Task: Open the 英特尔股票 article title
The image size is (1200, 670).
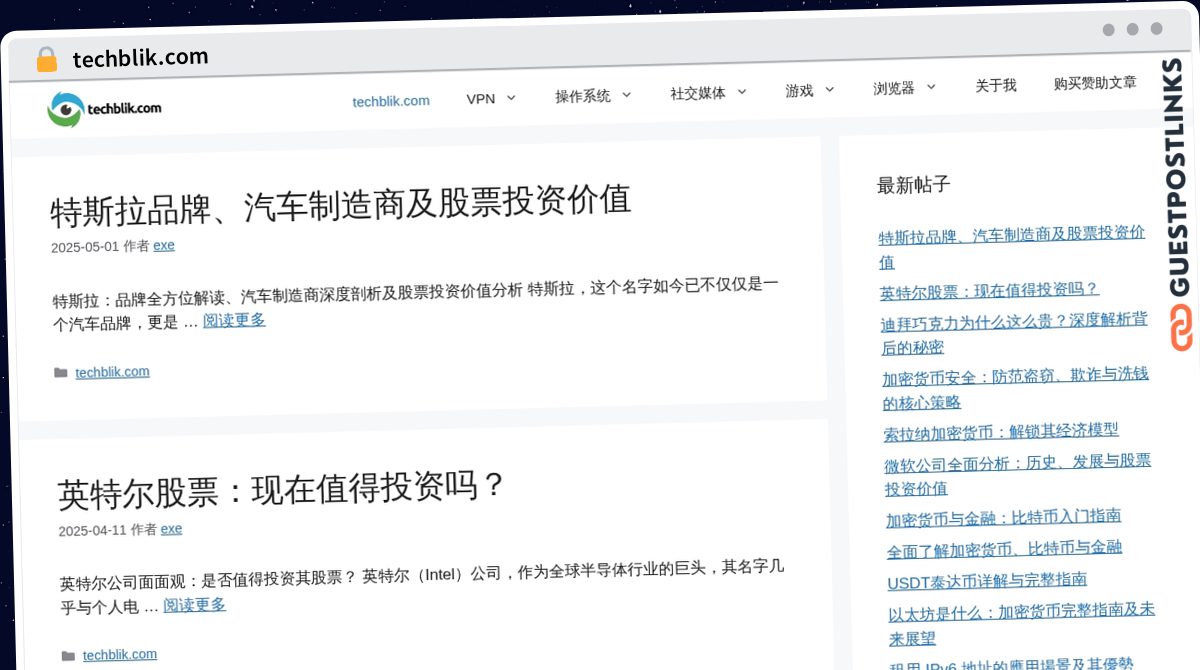Action: [281, 489]
